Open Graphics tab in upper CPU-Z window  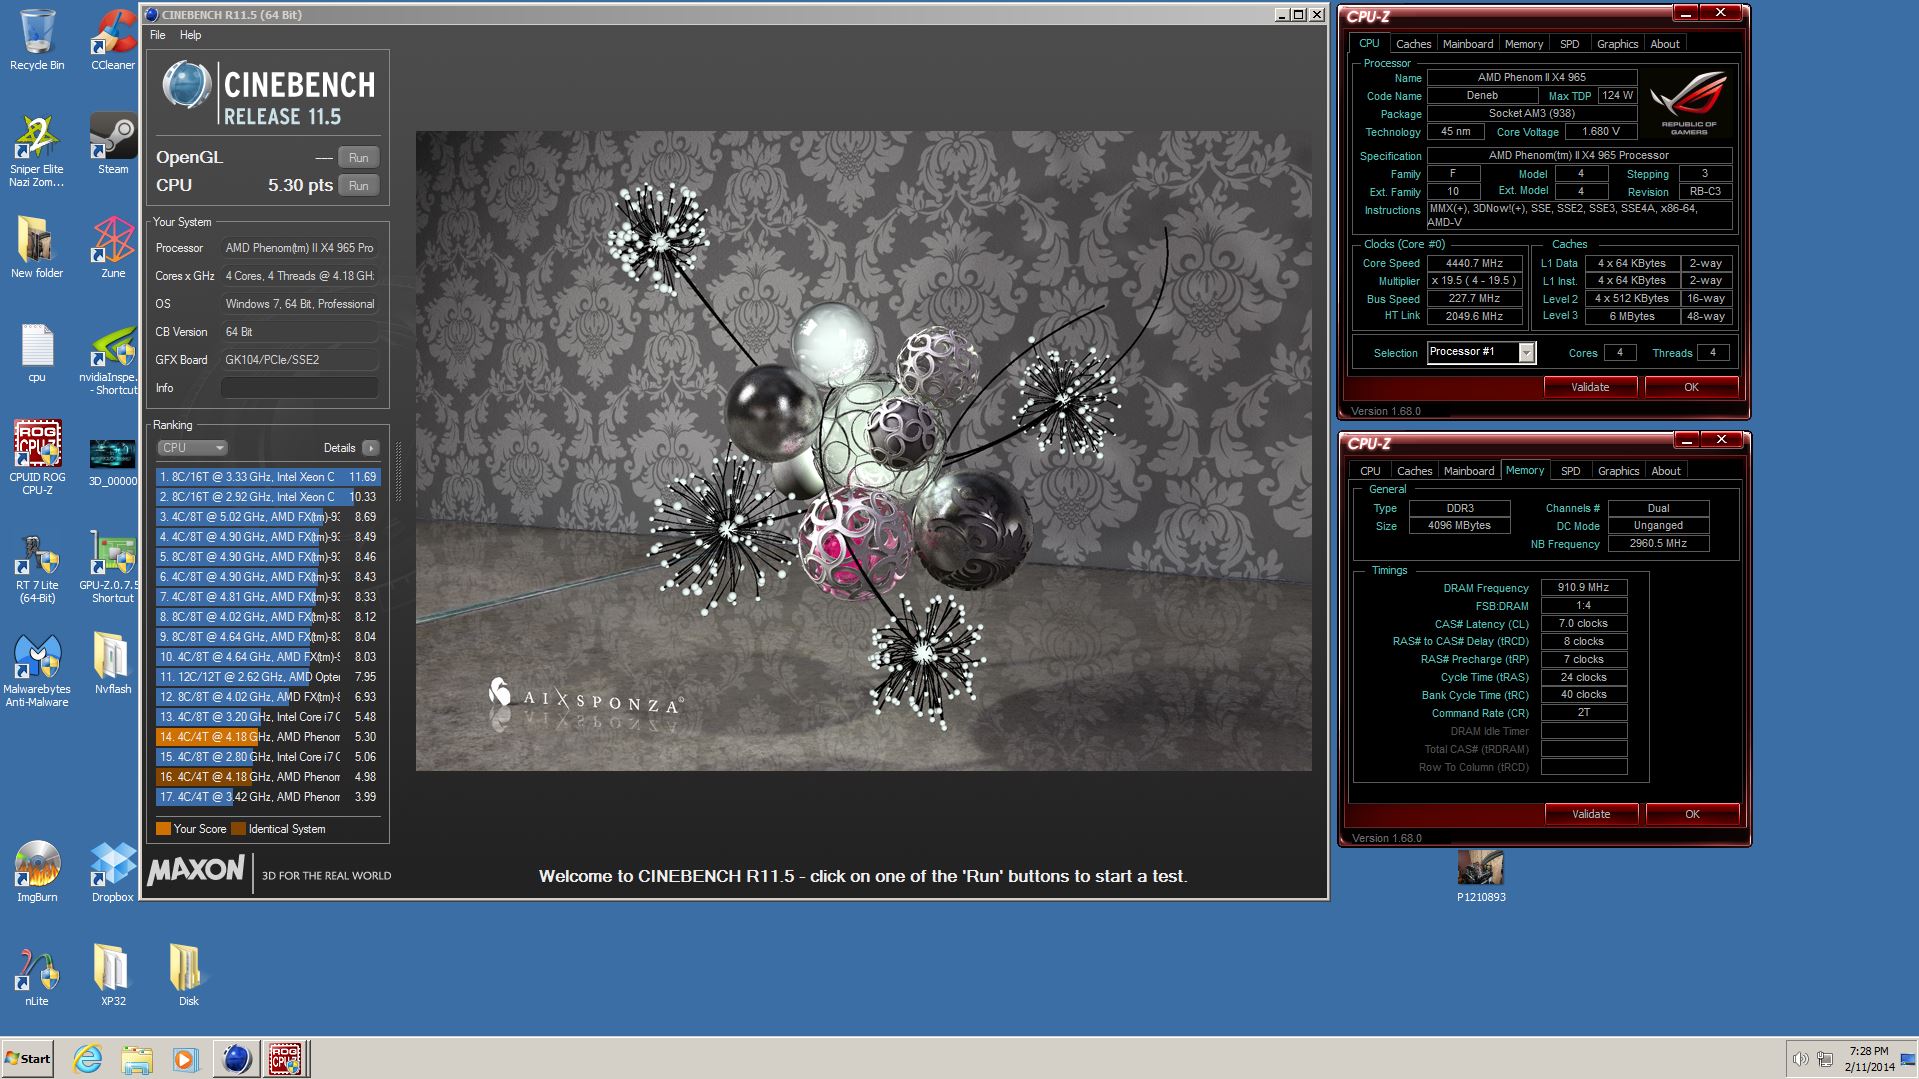coord(1617,44)
